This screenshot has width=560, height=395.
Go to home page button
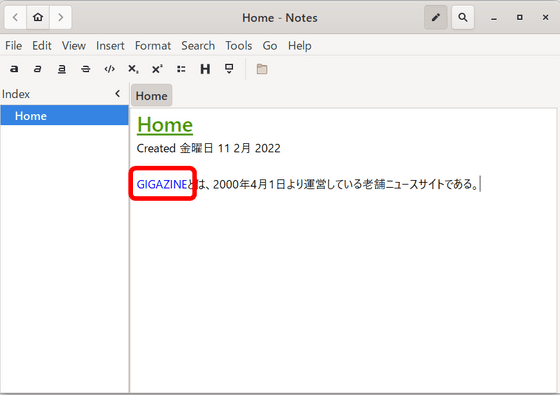coord(38,17)
